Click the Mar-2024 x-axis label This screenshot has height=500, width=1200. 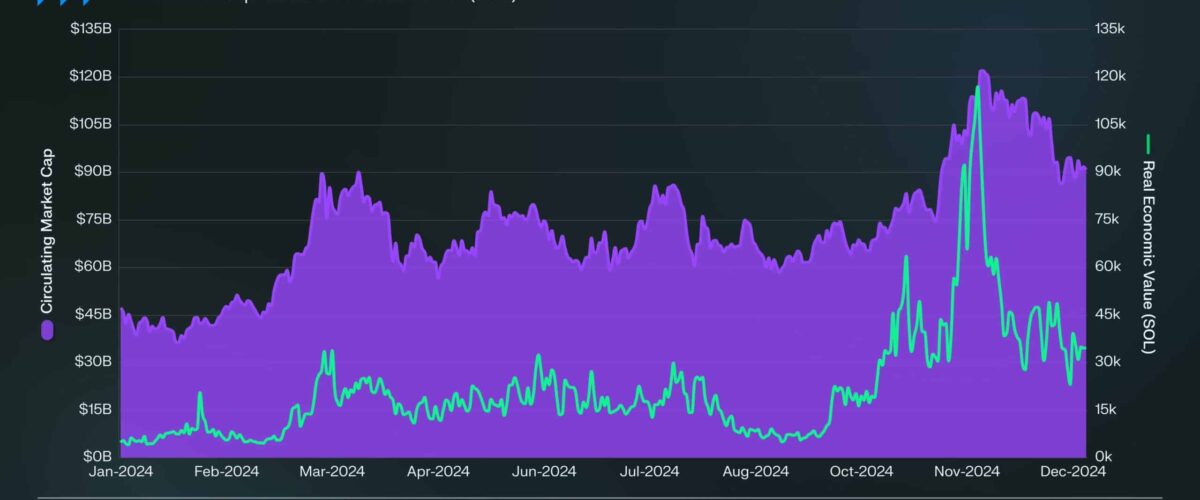click(333, 472)
